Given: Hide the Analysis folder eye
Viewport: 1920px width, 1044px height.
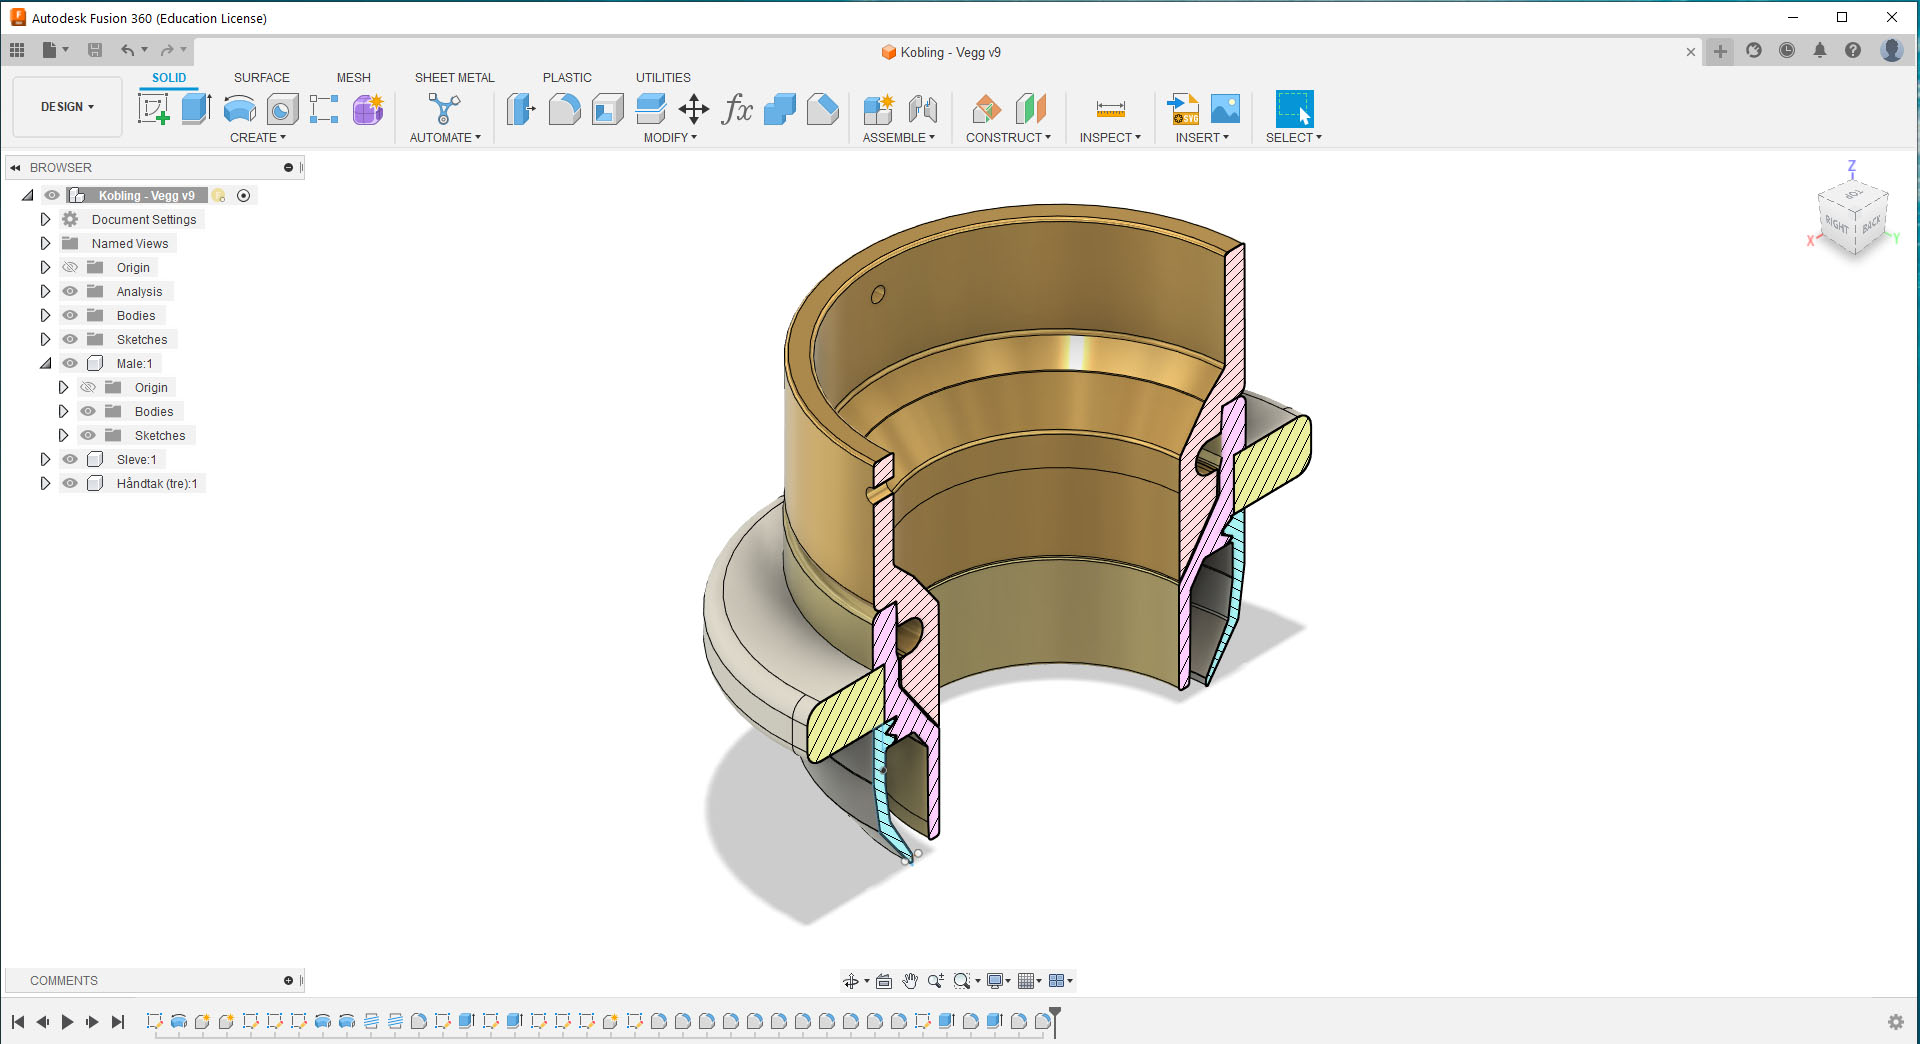Looking at the screenshot, I should (x=70, y=291).
